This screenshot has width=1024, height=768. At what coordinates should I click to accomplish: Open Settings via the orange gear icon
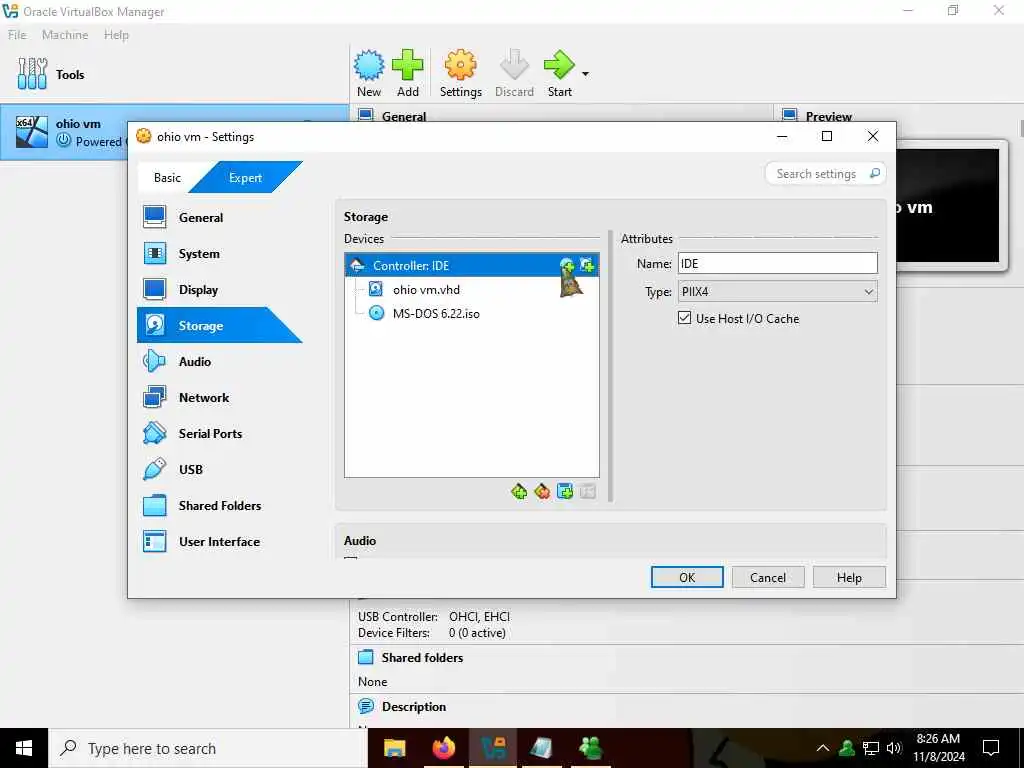[x=460, y=65]
